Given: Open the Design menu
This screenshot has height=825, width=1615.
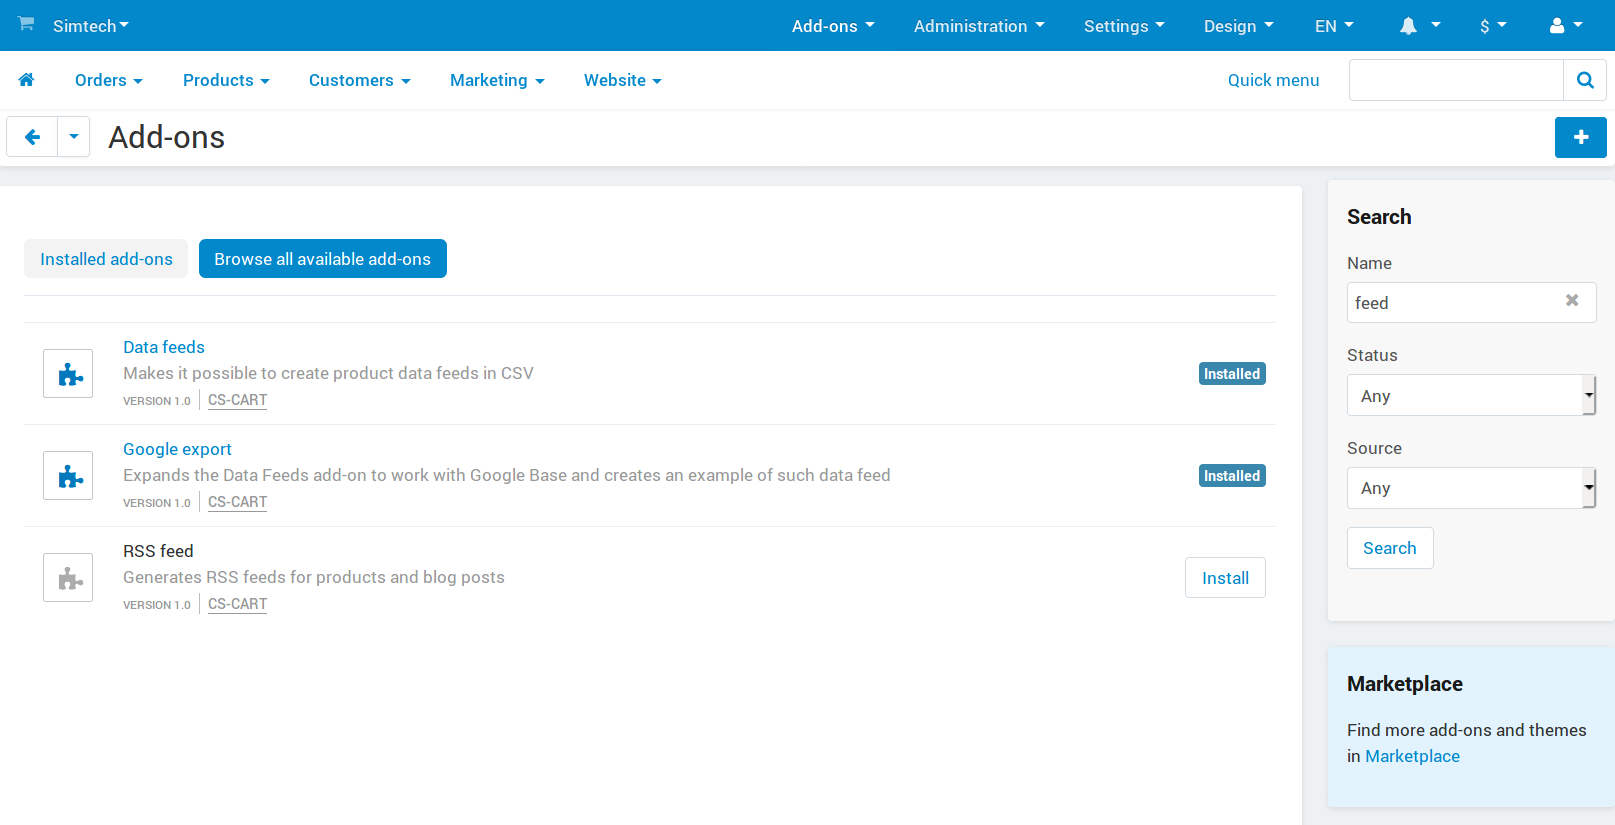Looking at the screenshot, I should pyautogui.click(x=1239, y=26).
